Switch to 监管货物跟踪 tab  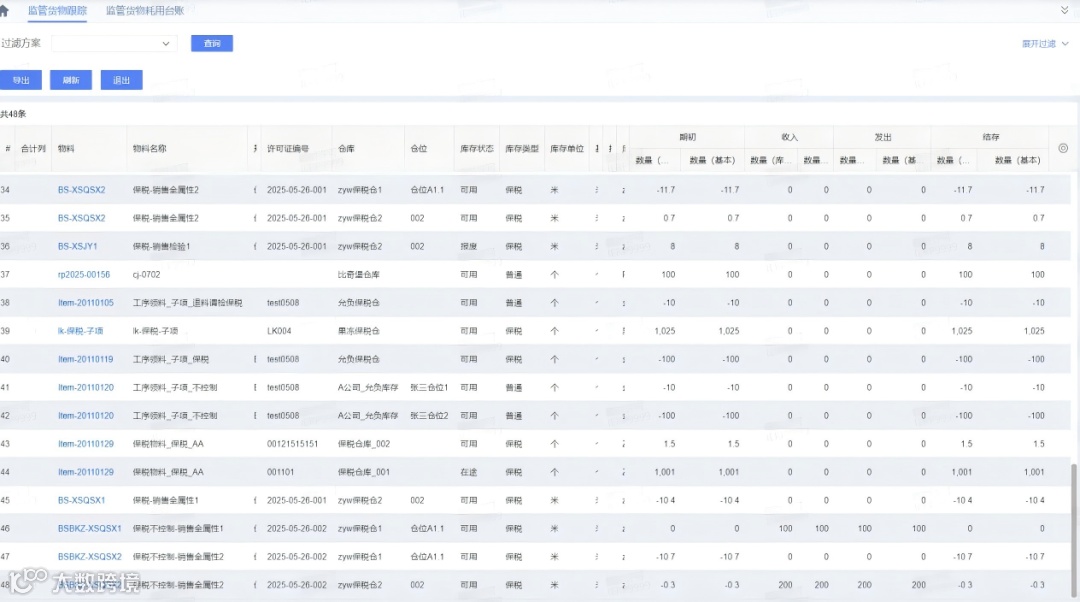[x=57, y=10]
